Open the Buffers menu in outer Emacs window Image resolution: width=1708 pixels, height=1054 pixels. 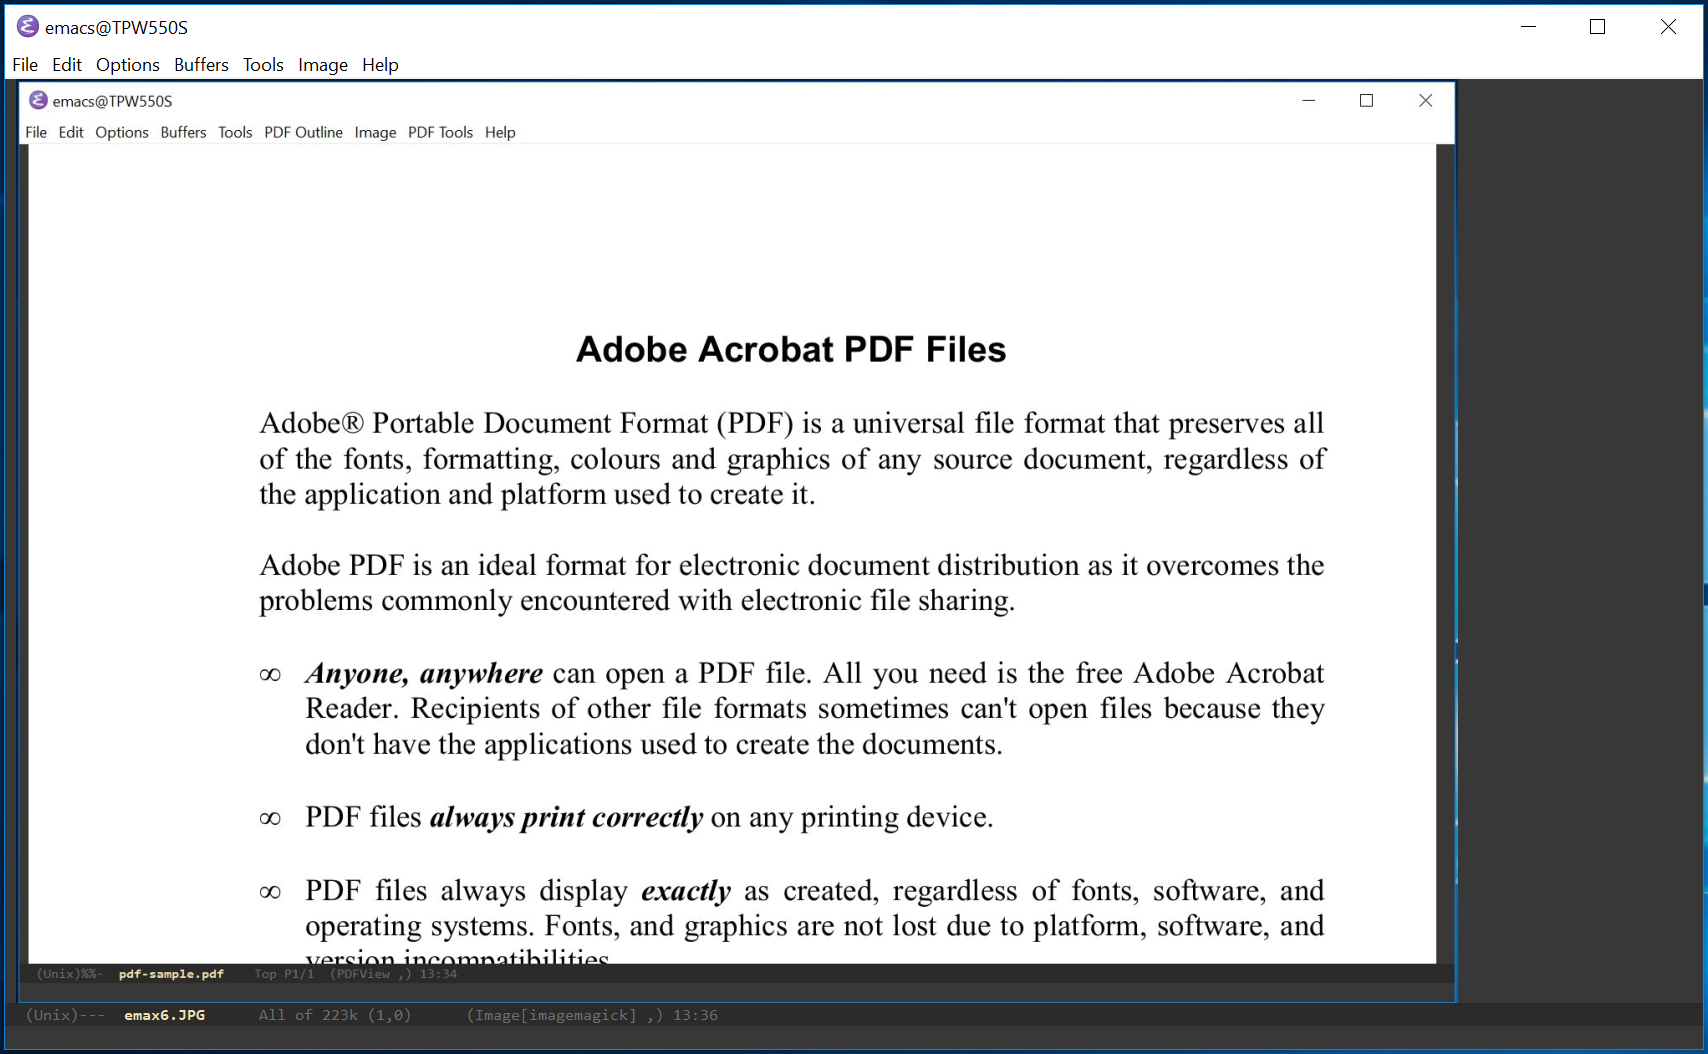[x=201, y=65]
